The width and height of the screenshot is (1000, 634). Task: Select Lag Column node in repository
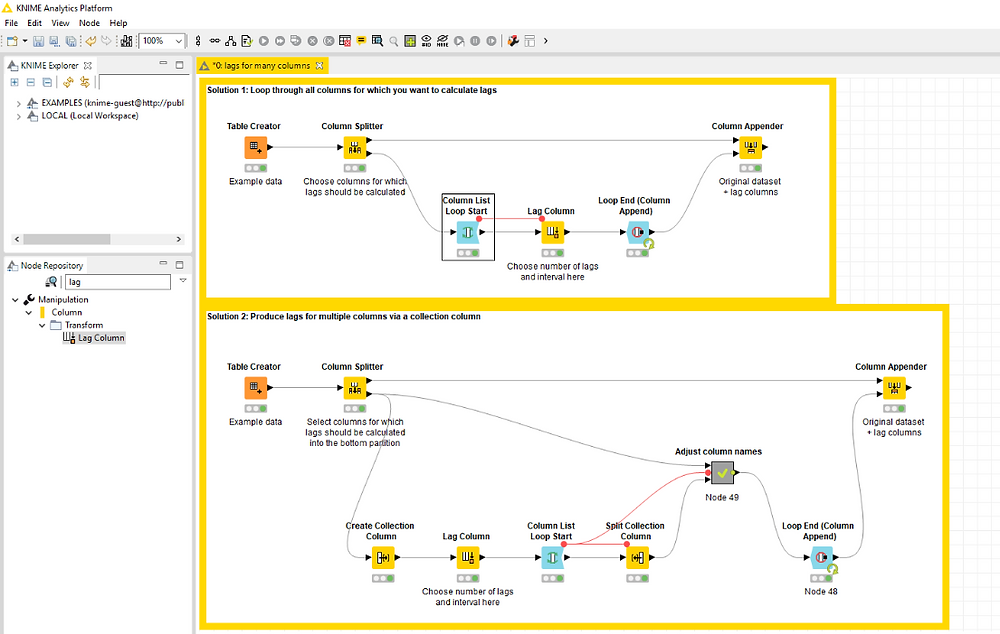pos(94,338)
